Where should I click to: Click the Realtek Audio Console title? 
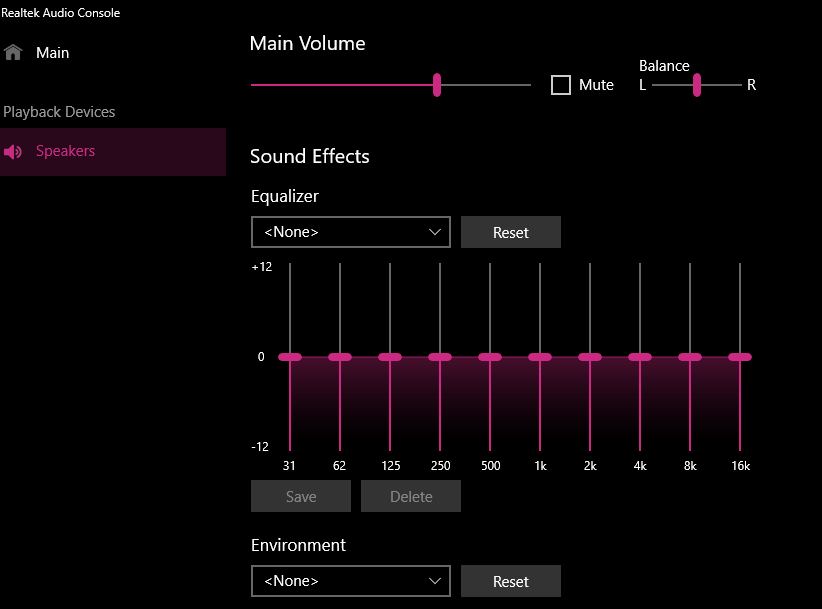[61, 13]
